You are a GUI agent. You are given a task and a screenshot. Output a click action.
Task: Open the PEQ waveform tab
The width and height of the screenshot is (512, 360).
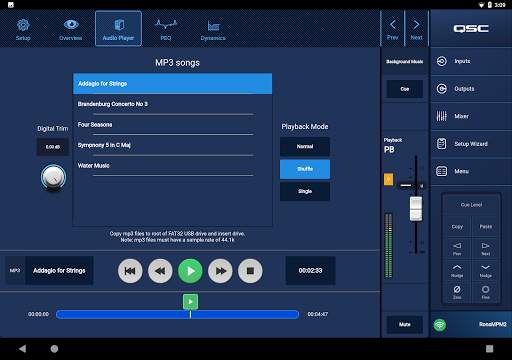tap(166, 29)
